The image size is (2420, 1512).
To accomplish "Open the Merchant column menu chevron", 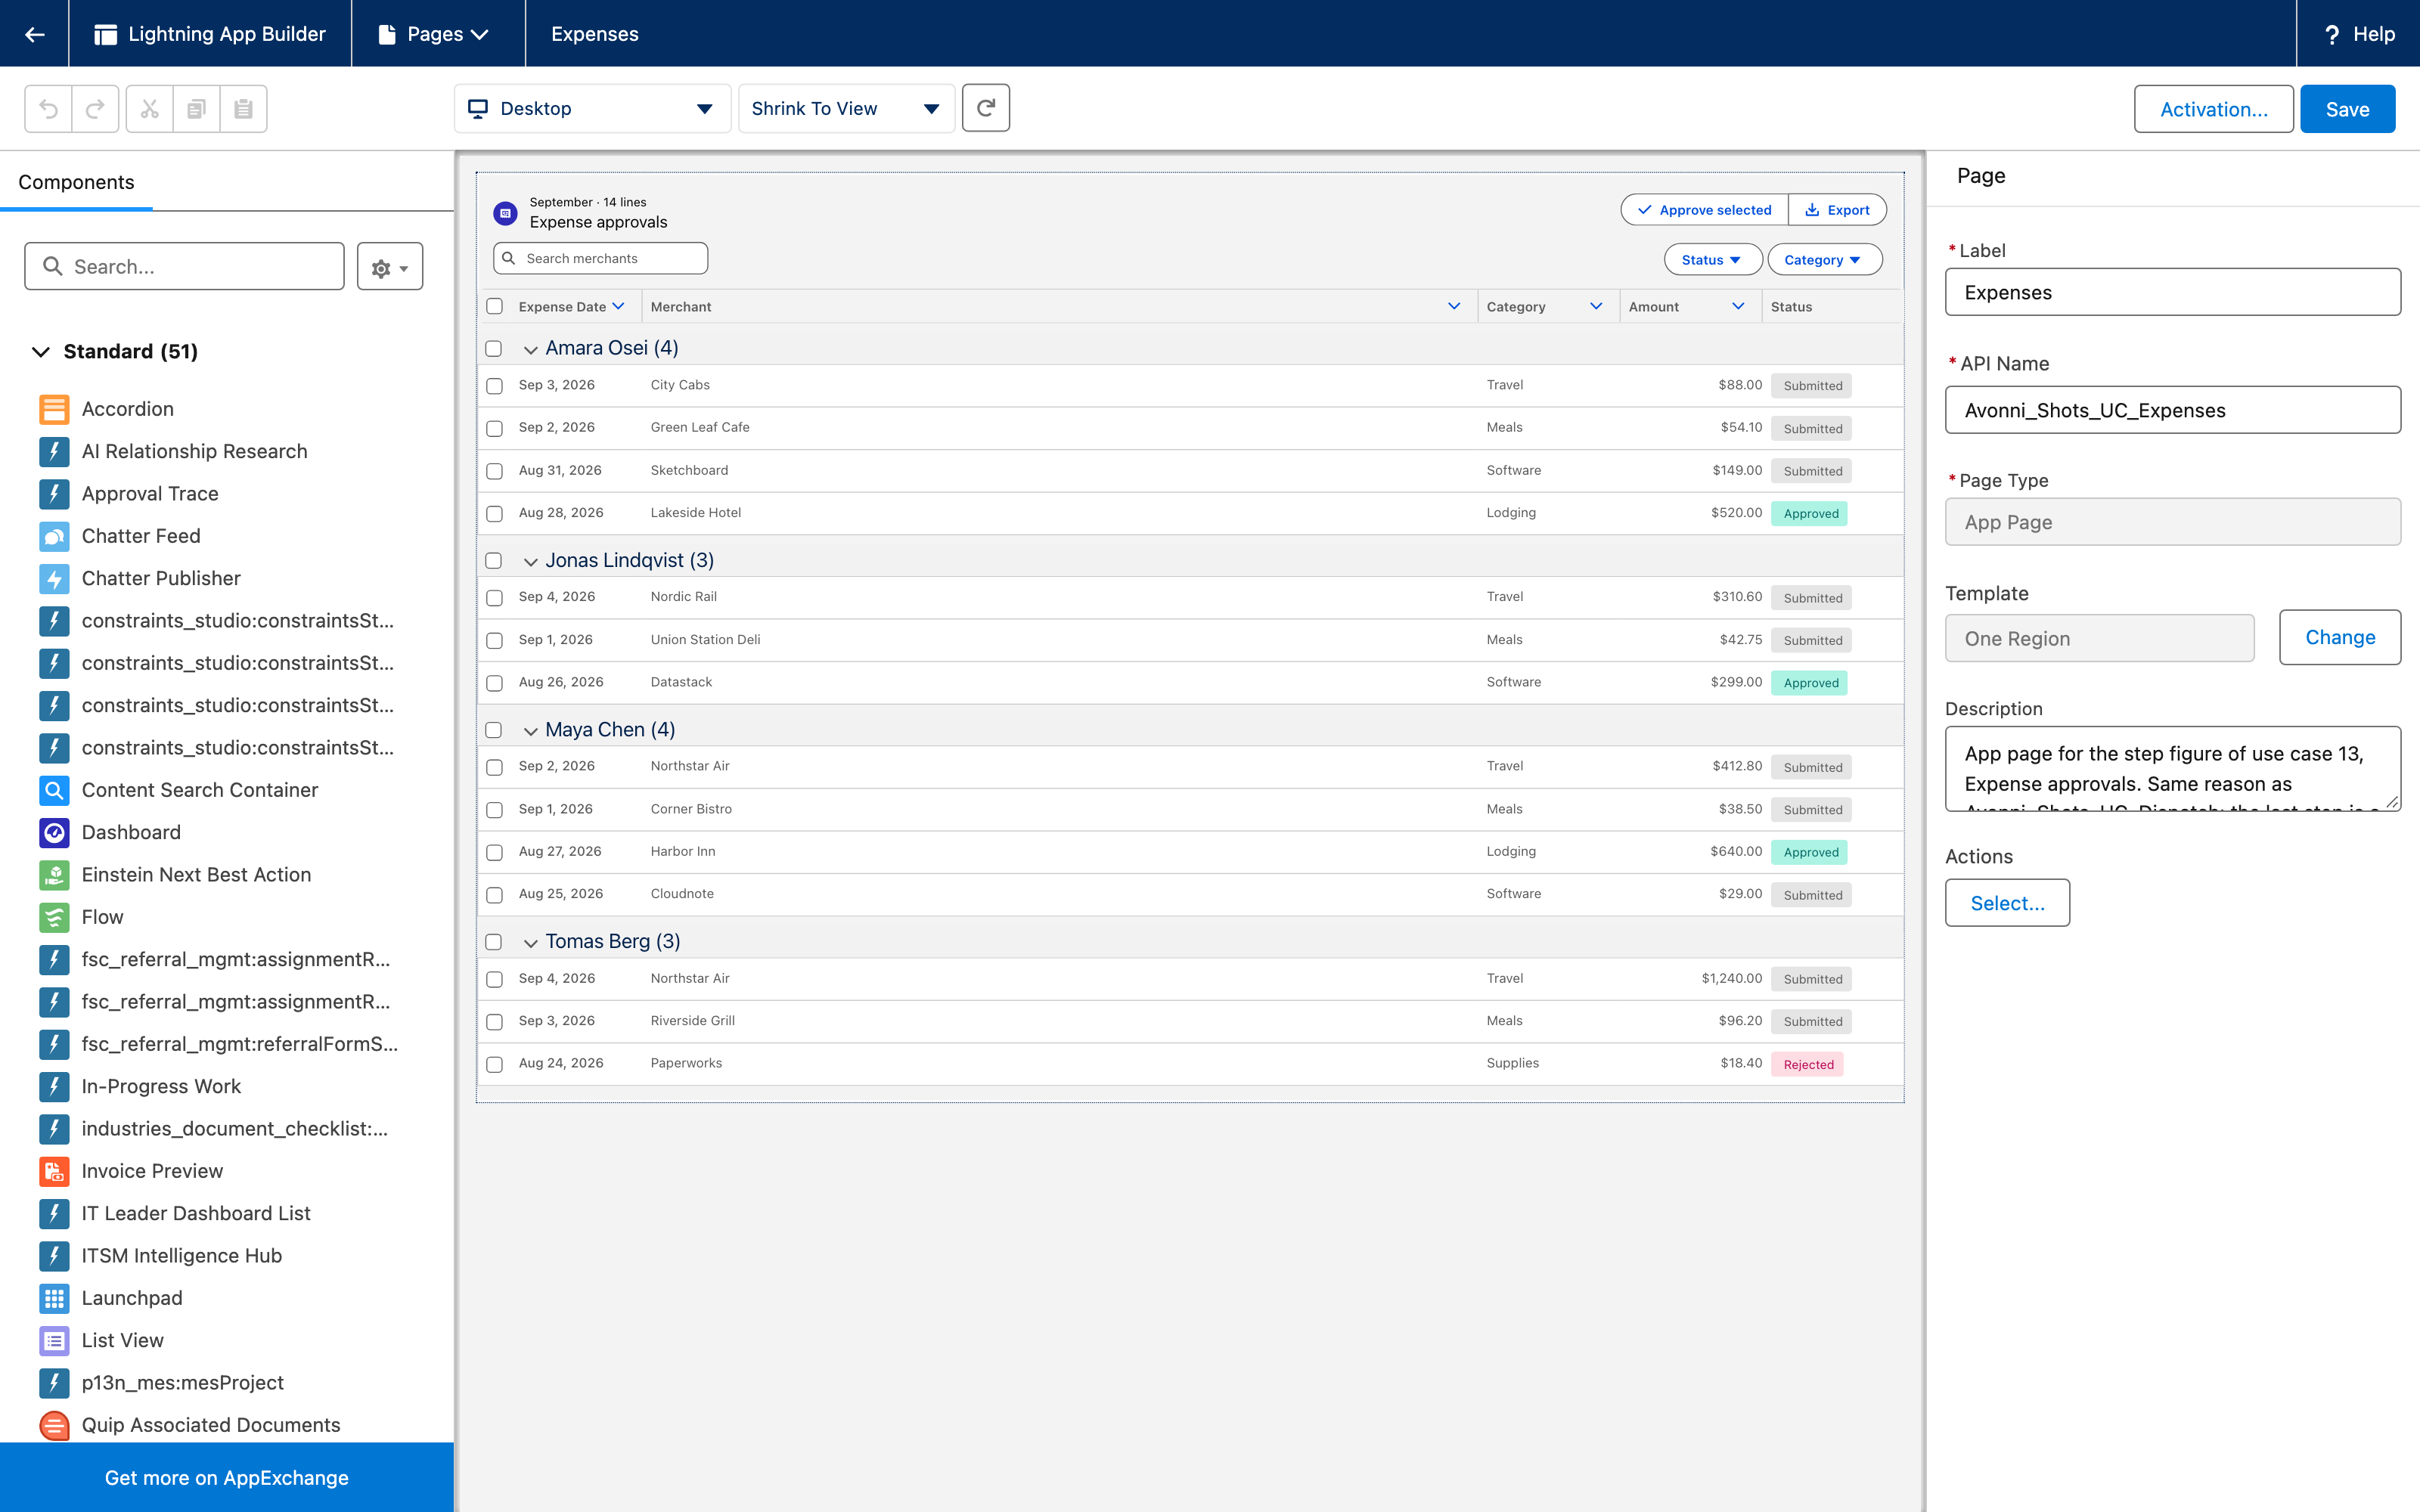I will click(1454, 306).
